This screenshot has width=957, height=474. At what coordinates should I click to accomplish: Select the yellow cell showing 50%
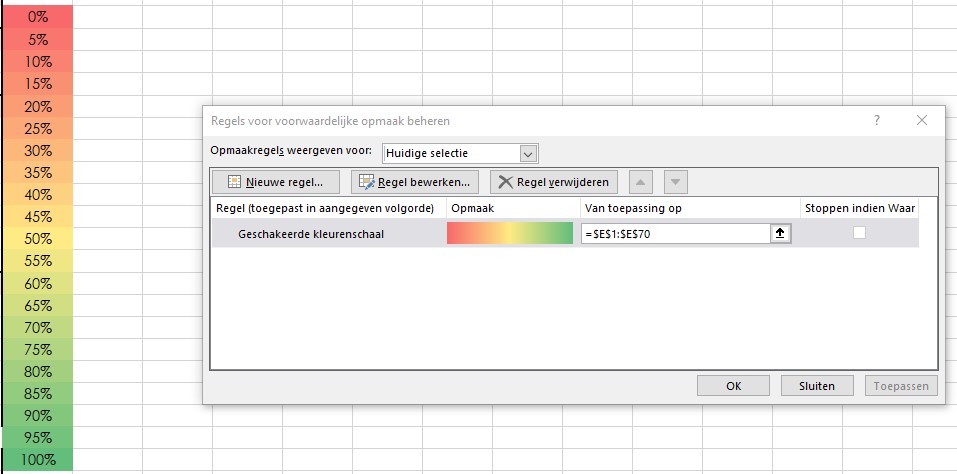click(x=37, y=239)
